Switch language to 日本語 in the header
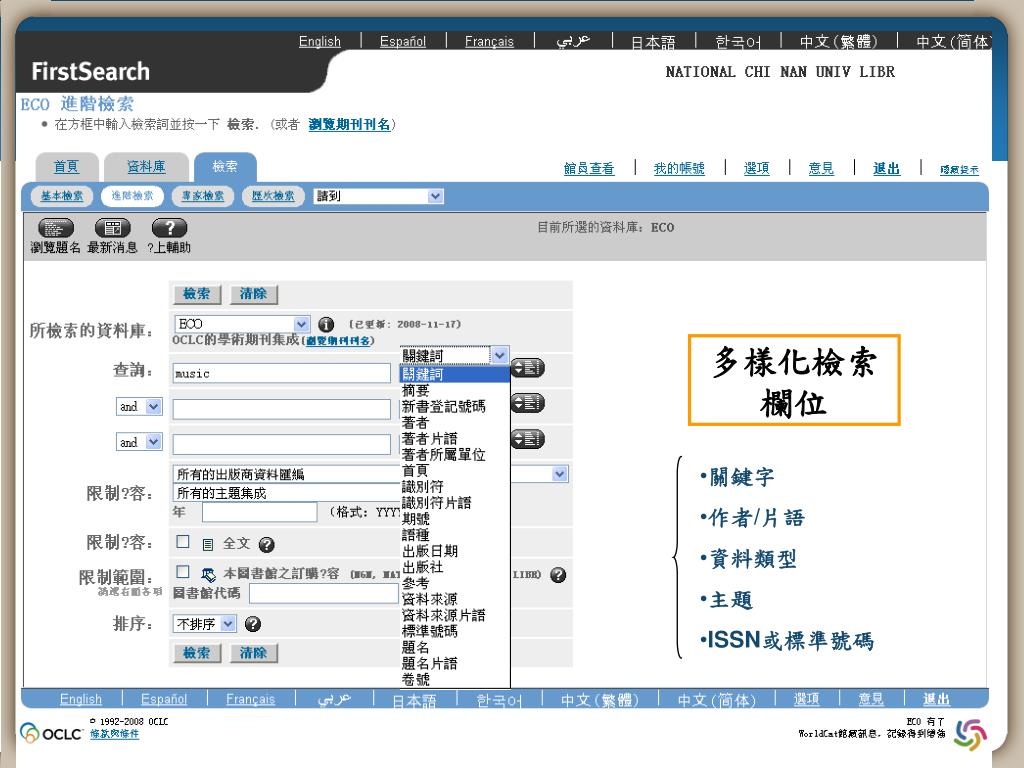The height and width of the screenshot is (768, 1024). [653, 42]
